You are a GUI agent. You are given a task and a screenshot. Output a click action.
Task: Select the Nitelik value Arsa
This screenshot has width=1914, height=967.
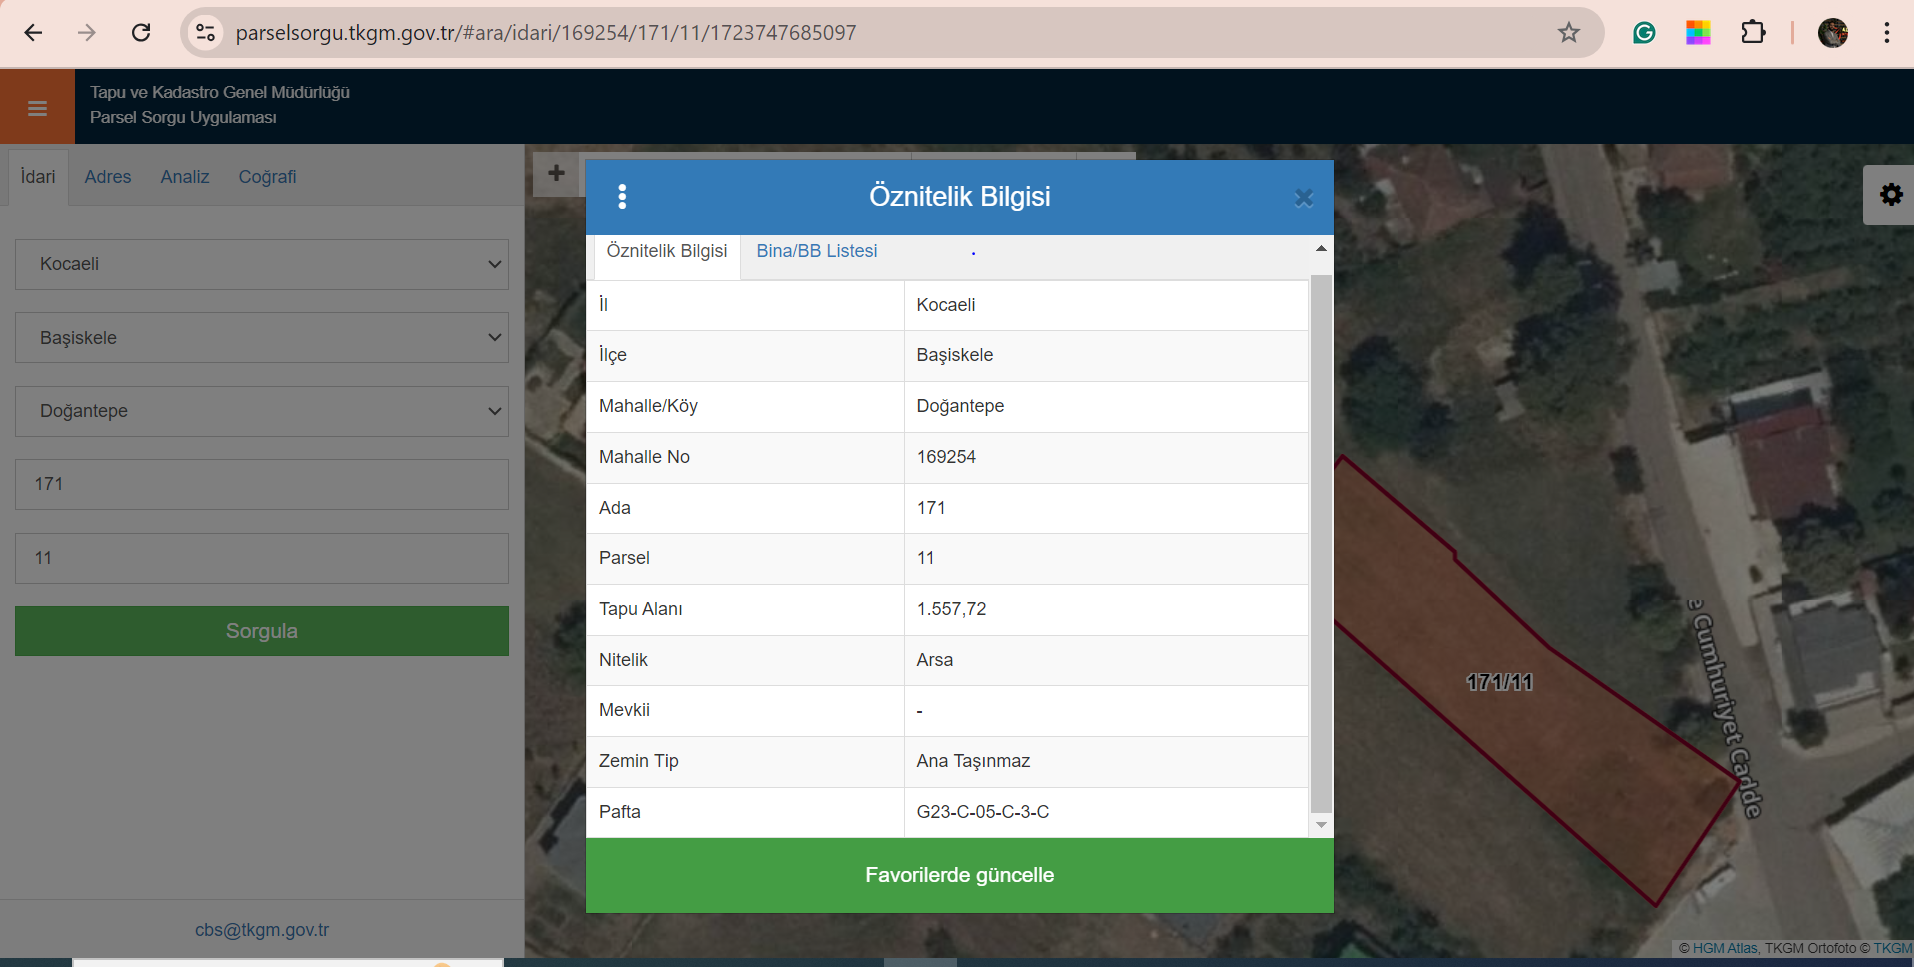tap(935, 660)
